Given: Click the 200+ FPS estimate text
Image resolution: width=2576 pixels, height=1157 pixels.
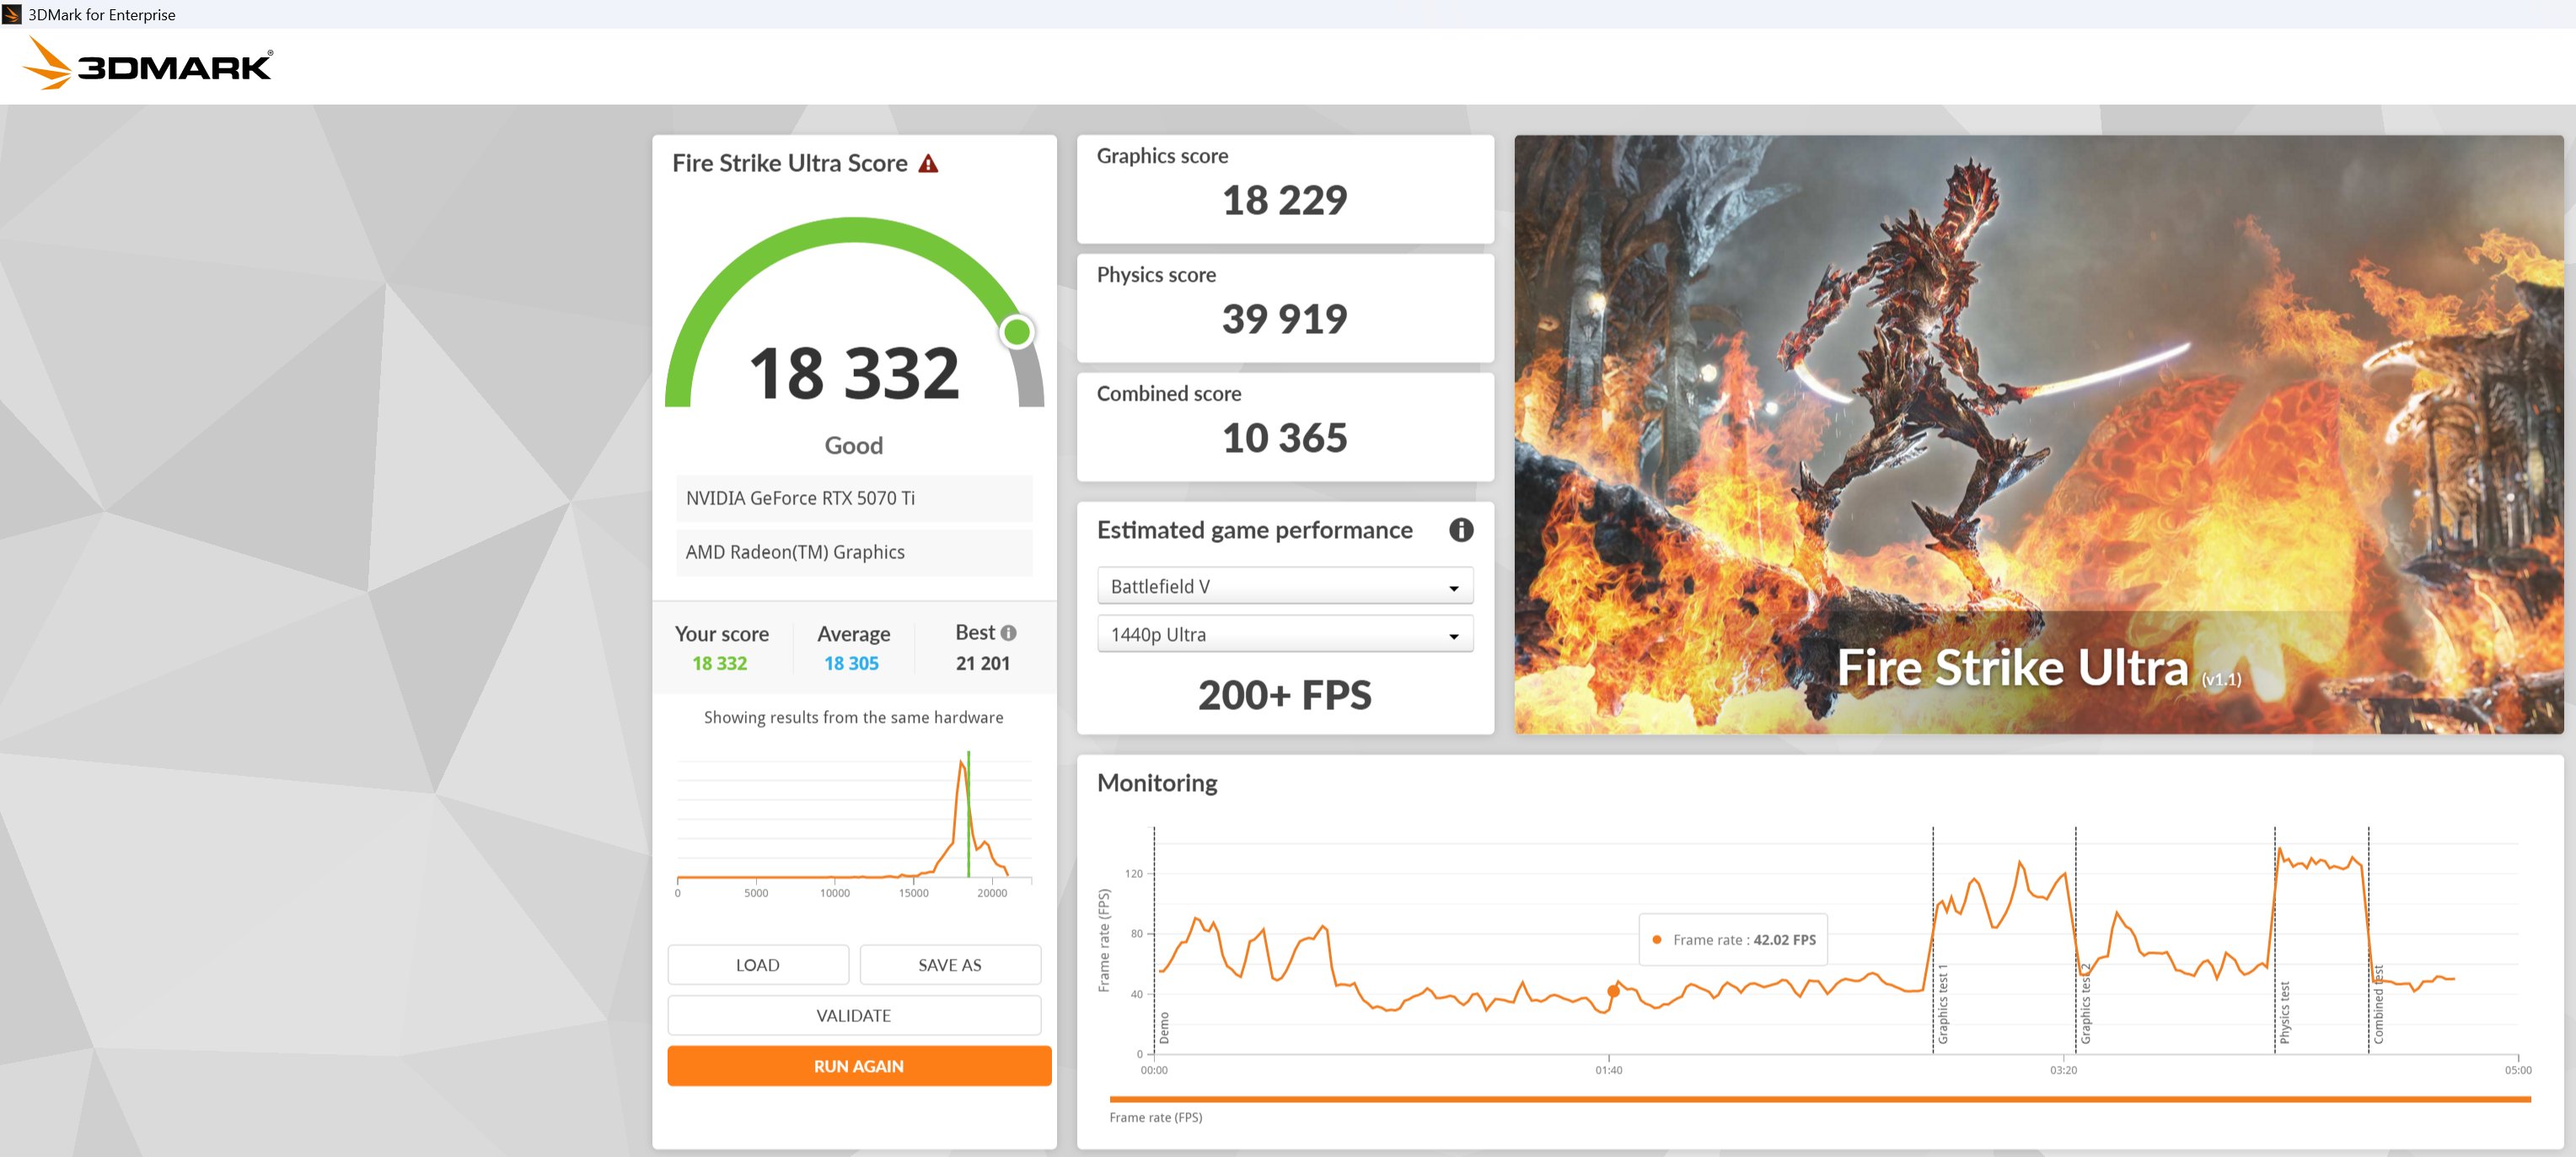Looking at the screenshot, I should [1285, 695].
